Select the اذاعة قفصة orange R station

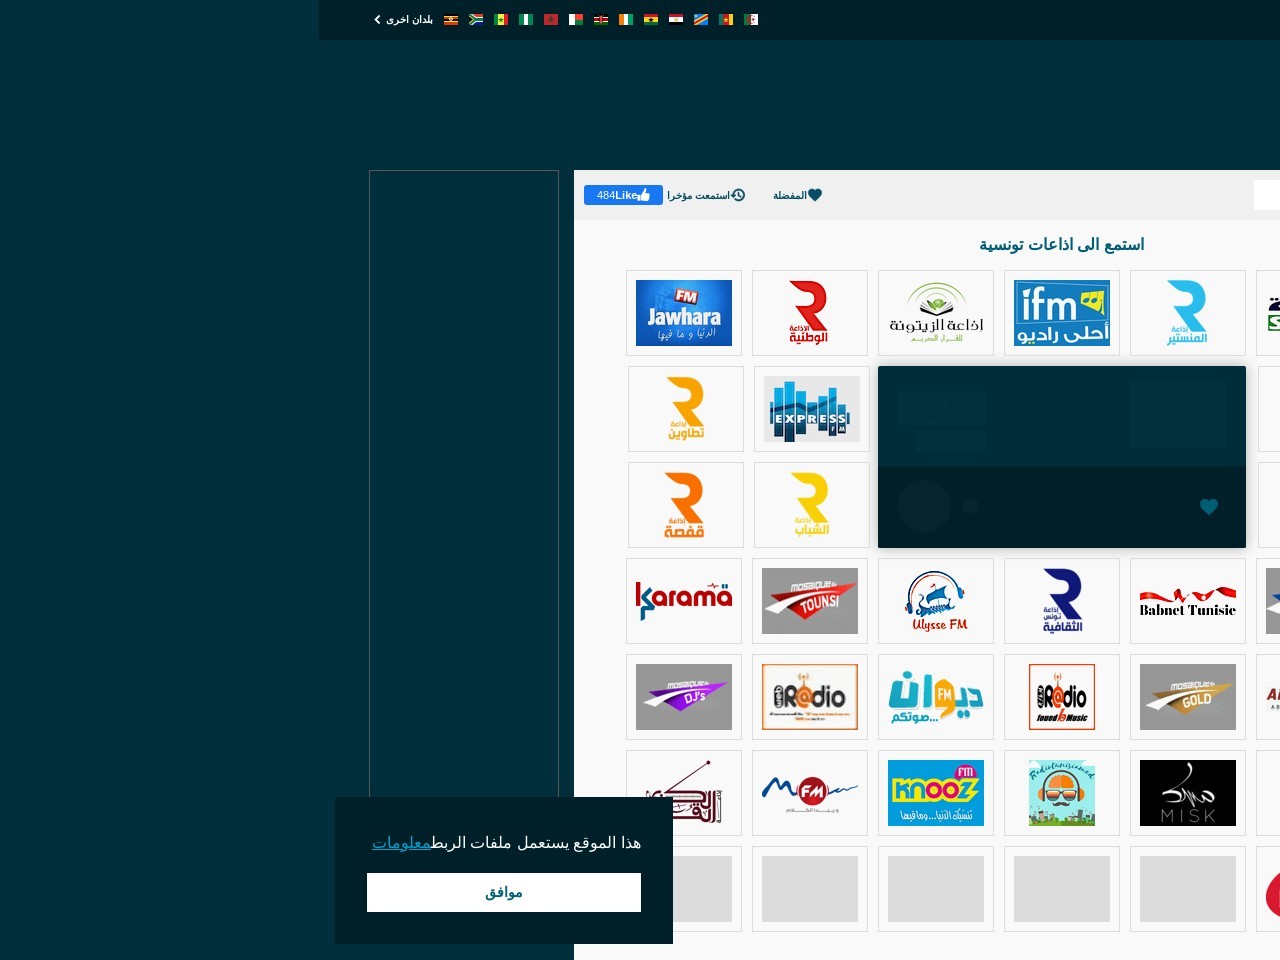pos(686,505)
